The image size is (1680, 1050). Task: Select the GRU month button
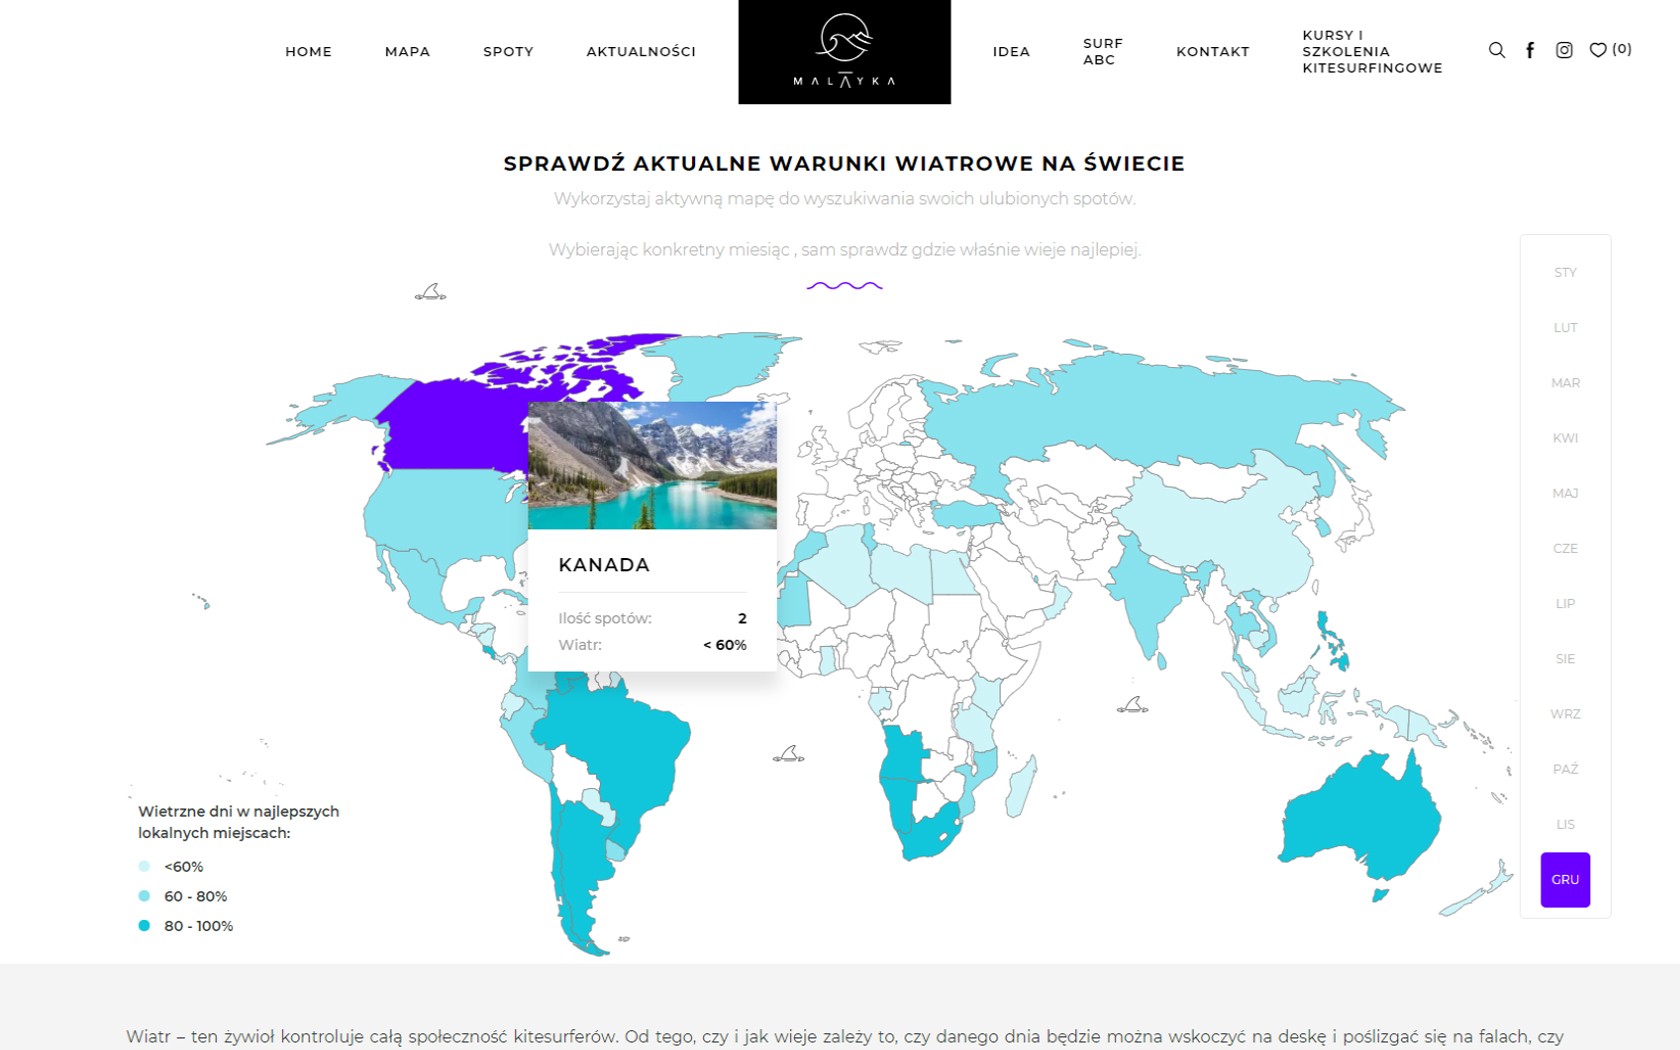[1565, 879]
